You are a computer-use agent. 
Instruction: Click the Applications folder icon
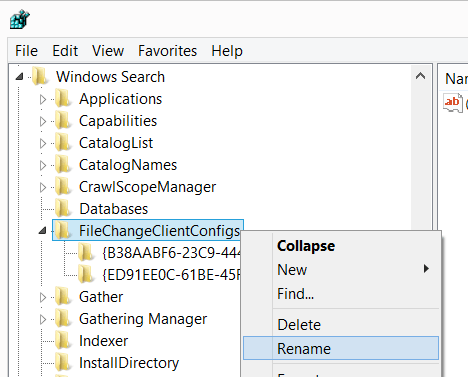(63, 98)
